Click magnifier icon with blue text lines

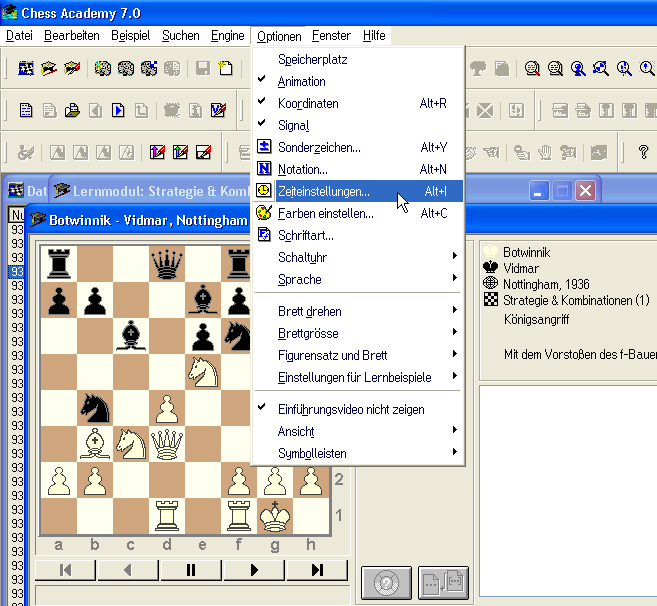click(x=555, y=68)
